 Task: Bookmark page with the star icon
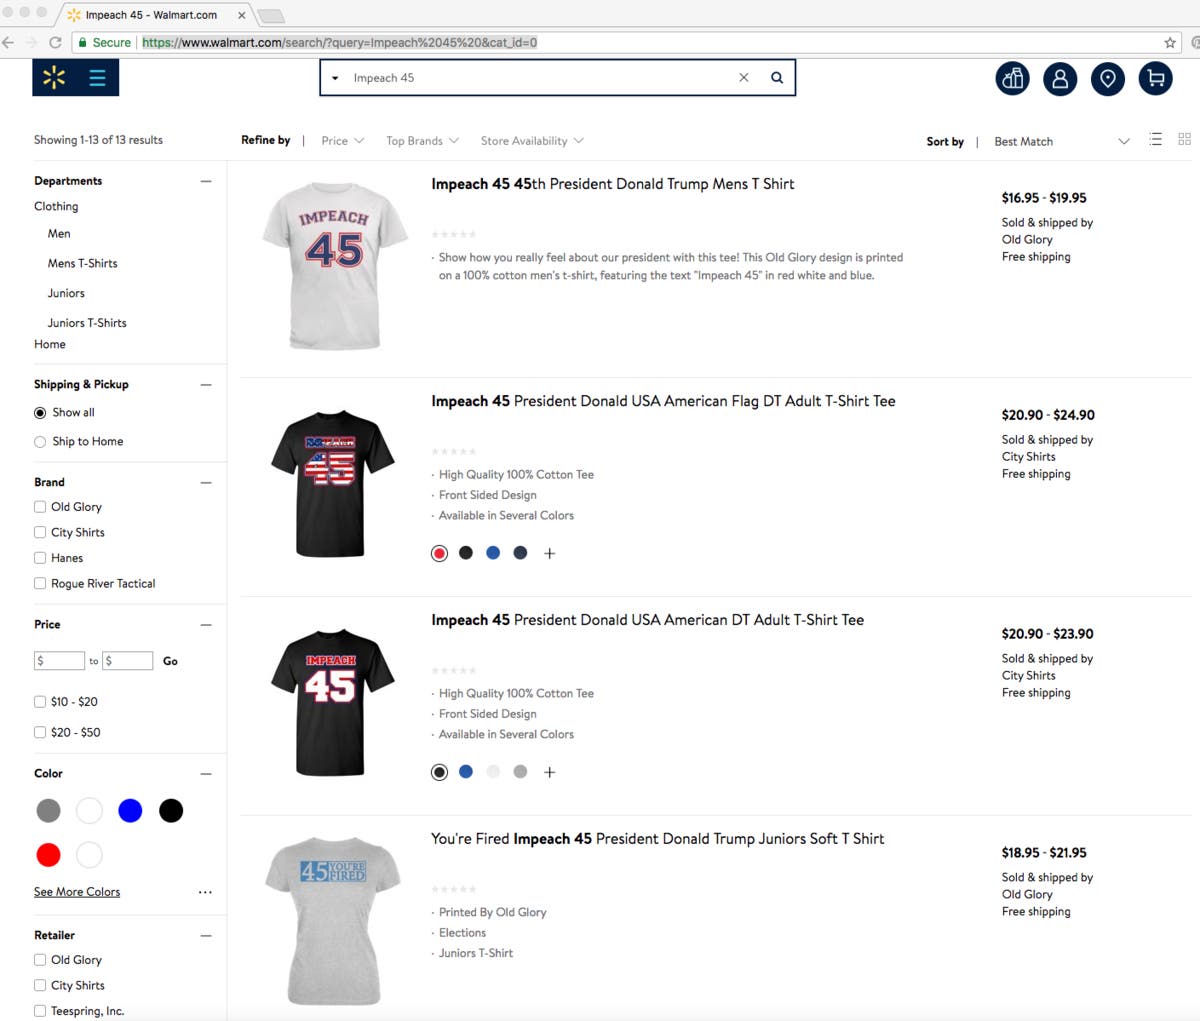coord(1170,42)
